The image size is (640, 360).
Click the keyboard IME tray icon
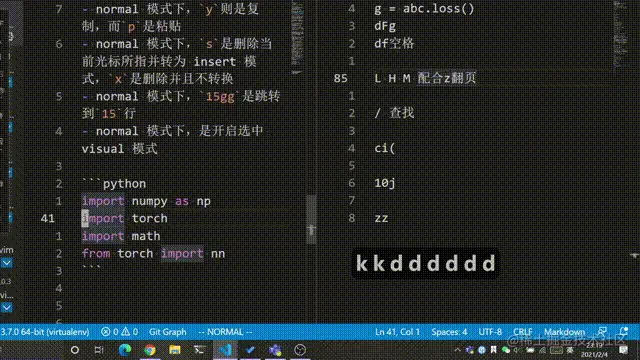click(556, 350)
